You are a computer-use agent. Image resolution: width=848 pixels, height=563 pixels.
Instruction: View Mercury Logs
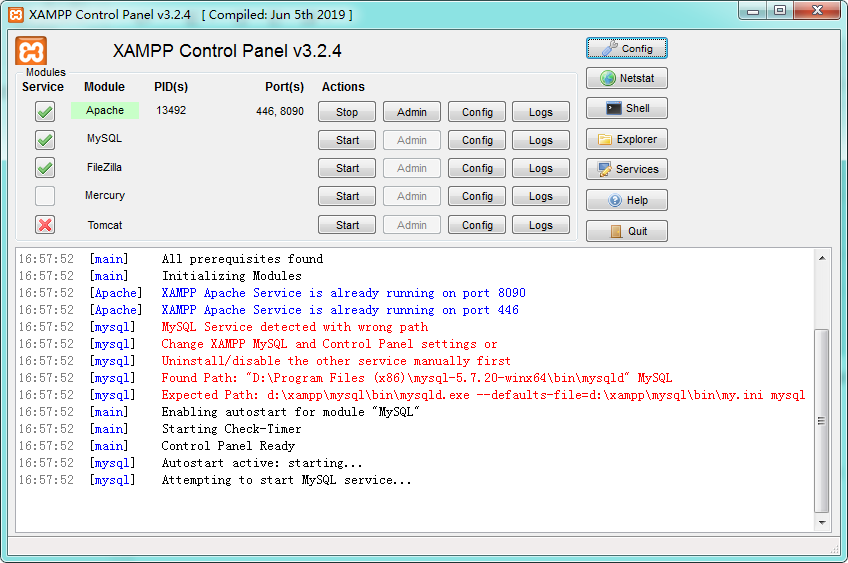pyautogui.click(x=541, y=196)
